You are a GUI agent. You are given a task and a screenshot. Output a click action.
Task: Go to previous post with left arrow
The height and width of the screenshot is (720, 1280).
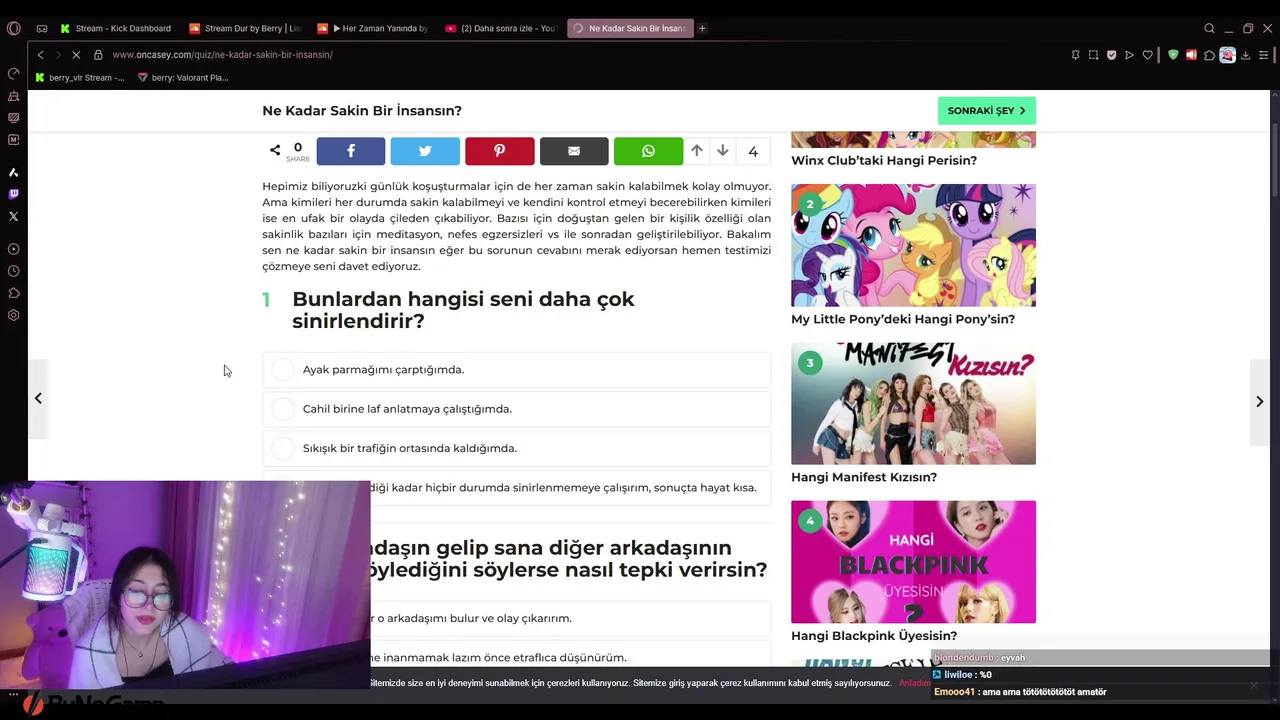pos(38,399)
